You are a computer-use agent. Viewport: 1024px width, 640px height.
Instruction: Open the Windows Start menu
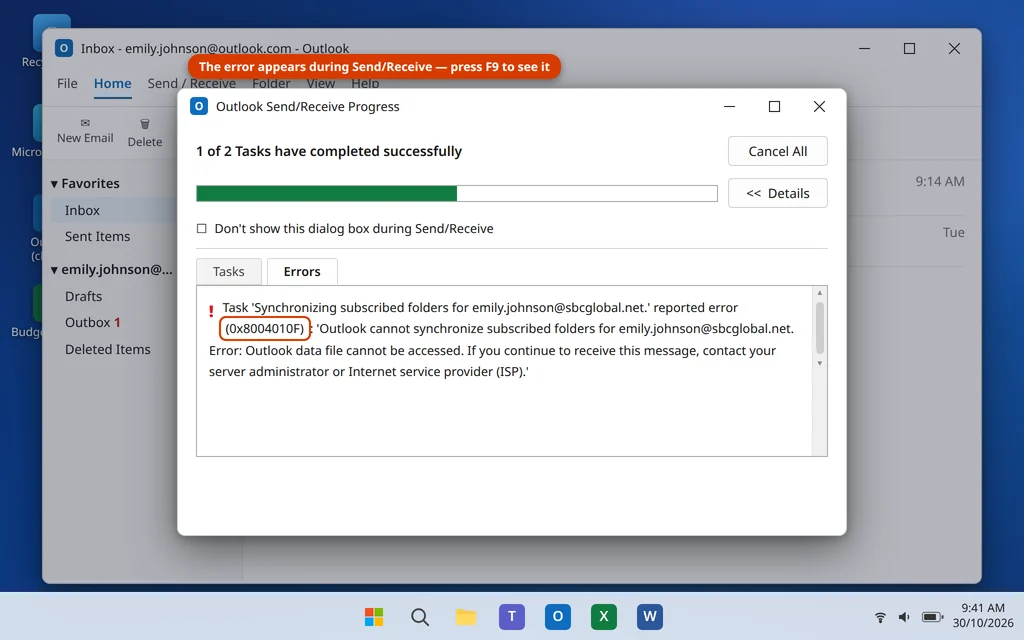point(374,616)
